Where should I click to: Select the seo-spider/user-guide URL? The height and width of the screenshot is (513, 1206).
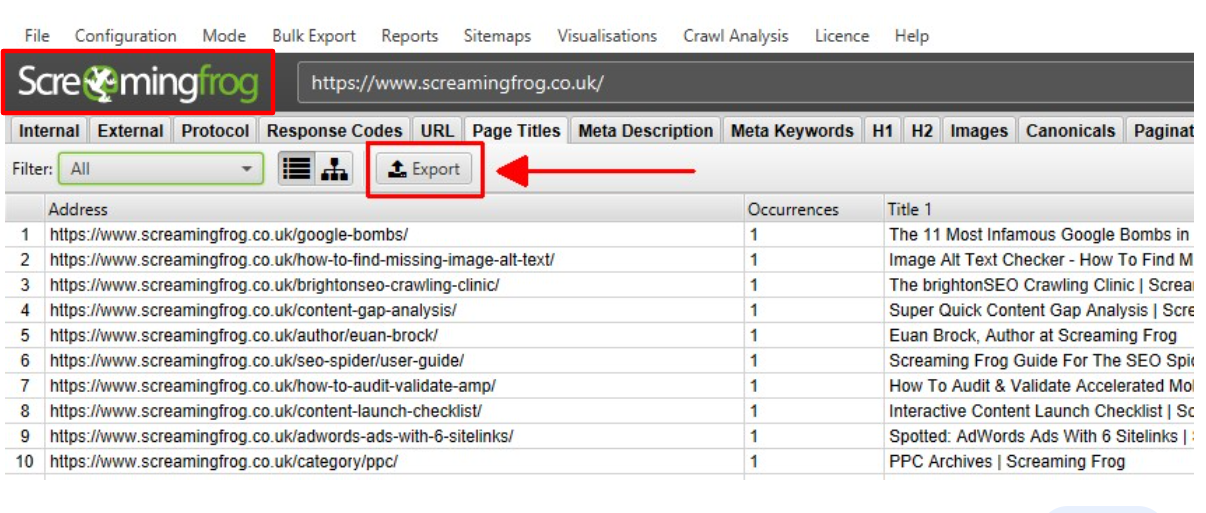pyautogui.click(x=257, y=360)
